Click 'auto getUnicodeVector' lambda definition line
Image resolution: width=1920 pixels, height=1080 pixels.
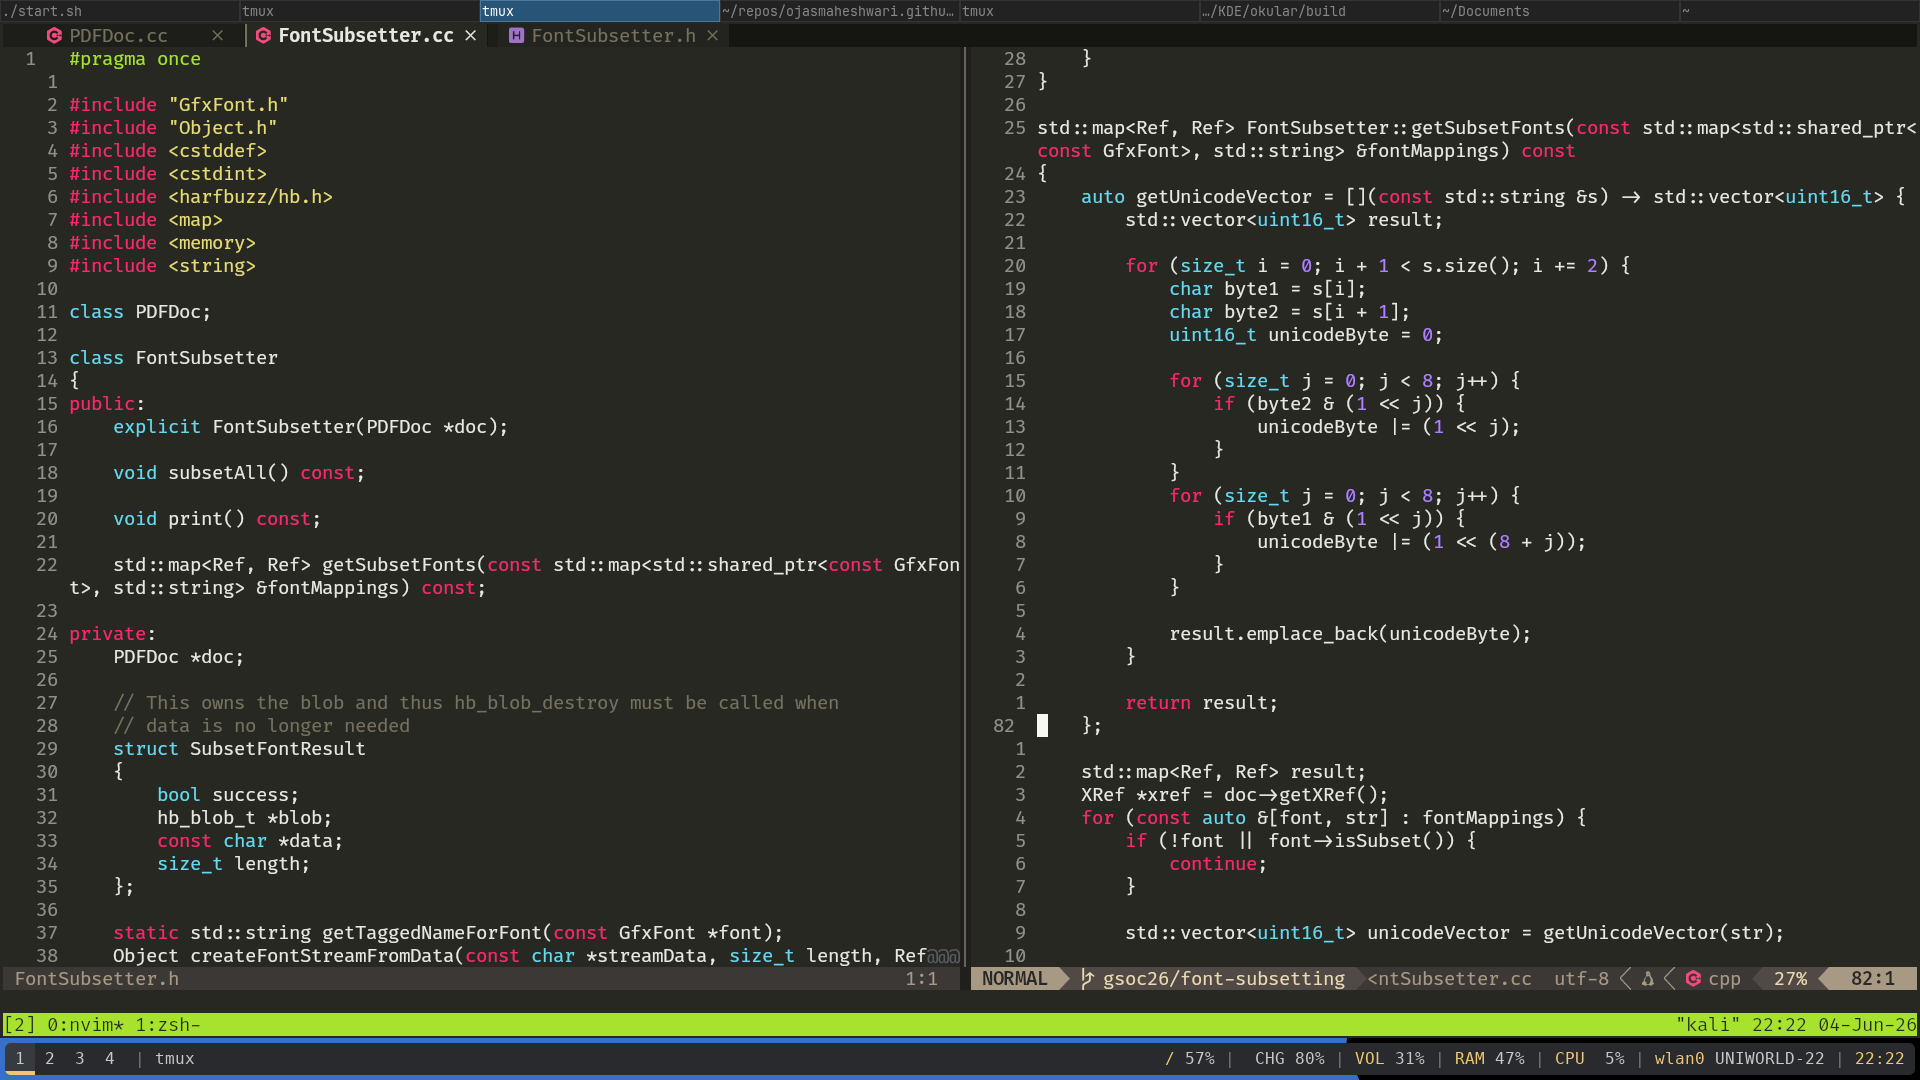coord(1493,197)
